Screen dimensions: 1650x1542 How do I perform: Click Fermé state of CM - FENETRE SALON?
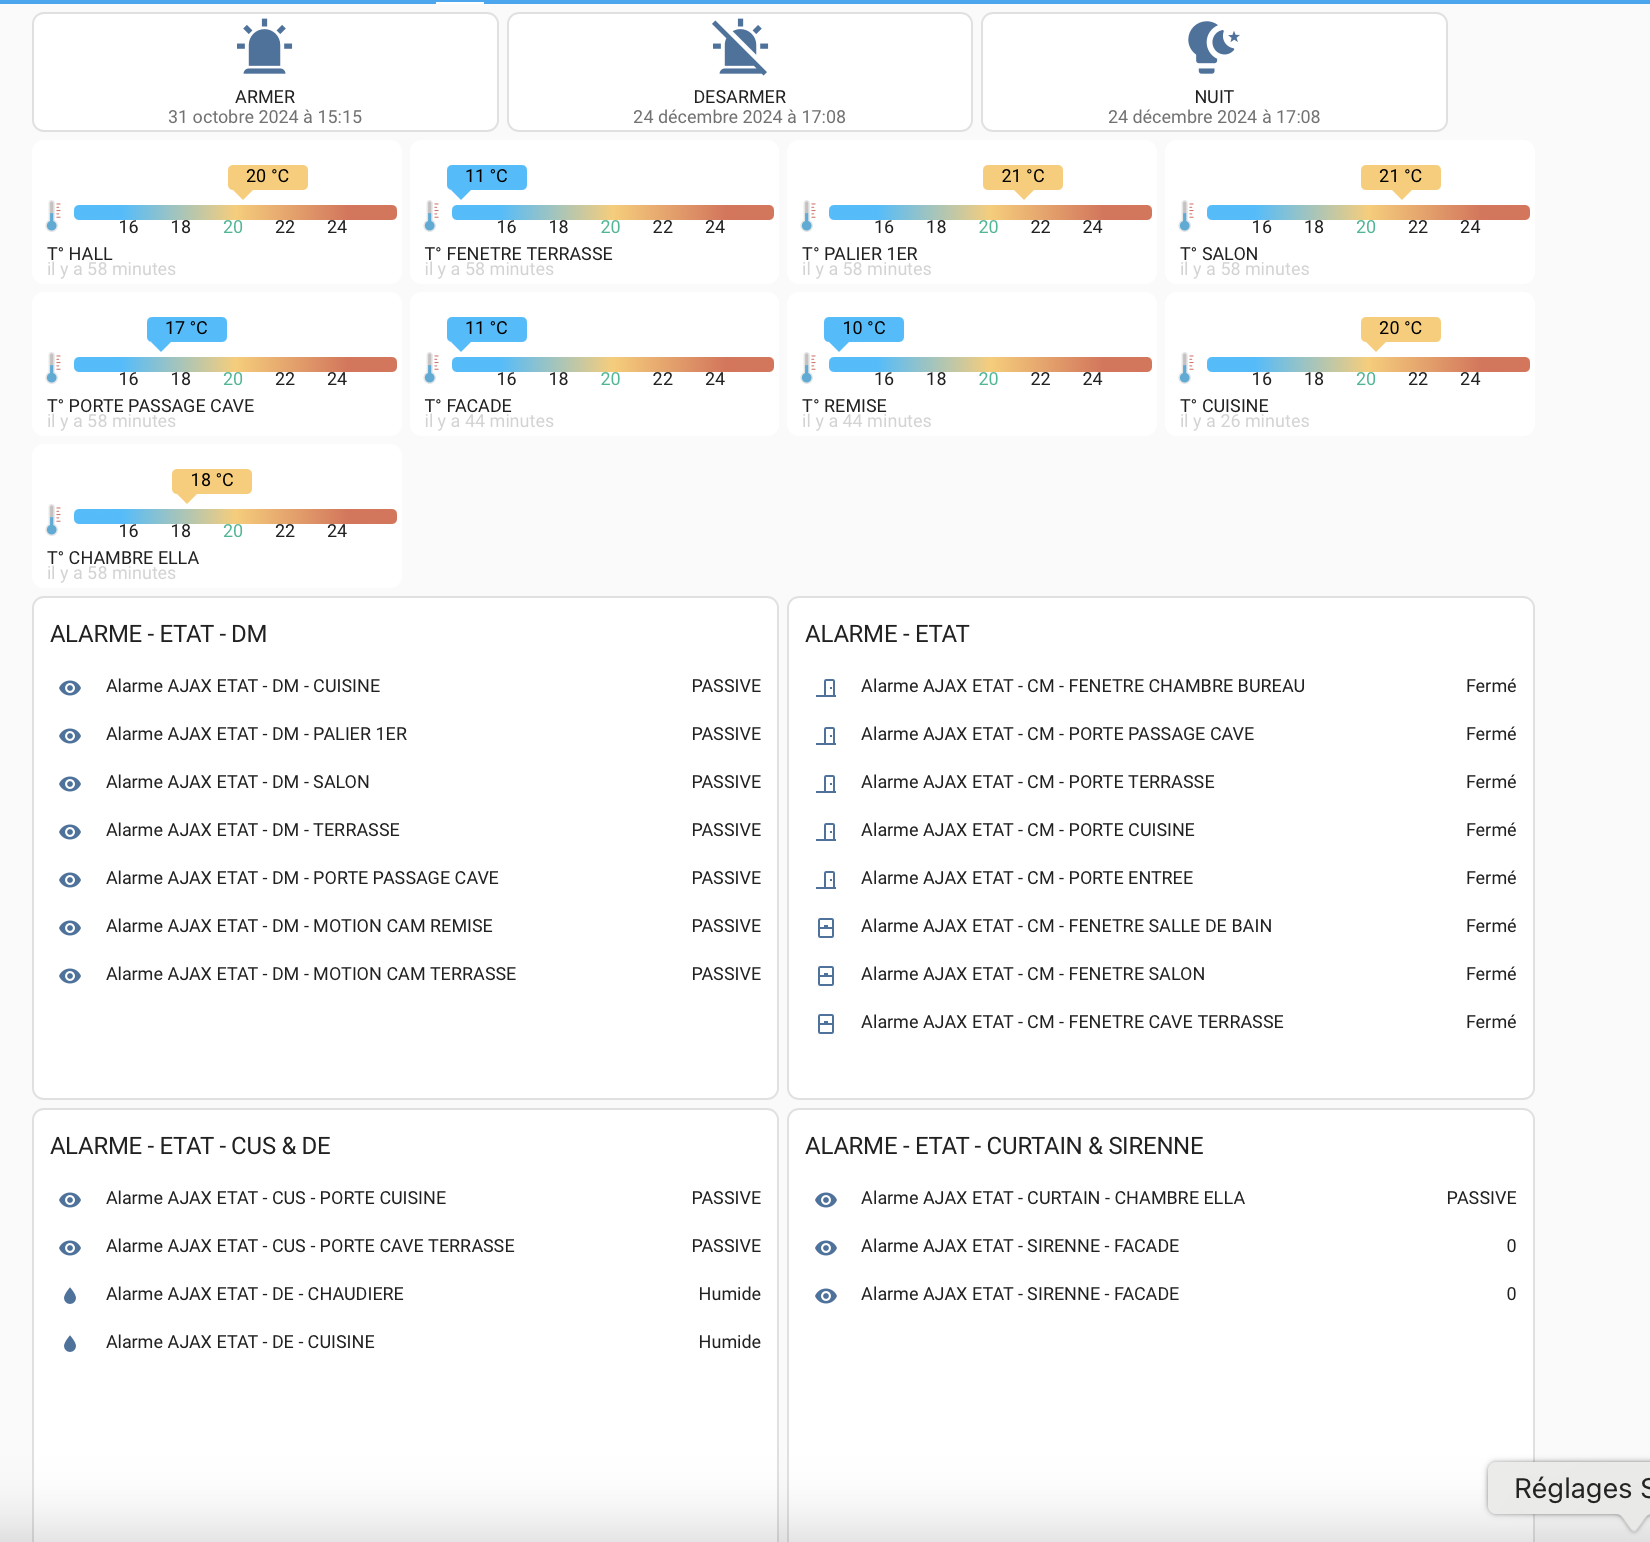coord(1491,974)
